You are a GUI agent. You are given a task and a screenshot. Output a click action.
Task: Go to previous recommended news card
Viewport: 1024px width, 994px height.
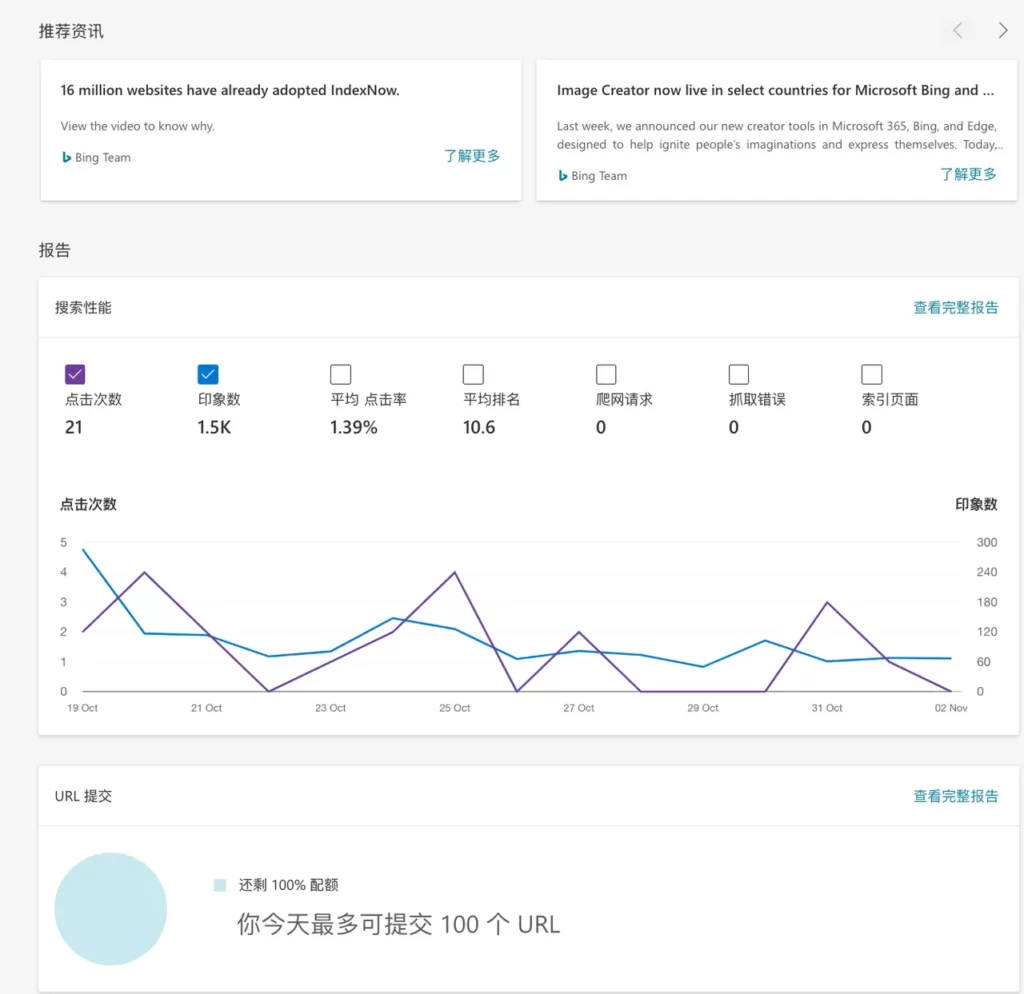click(x=958, y=30)
